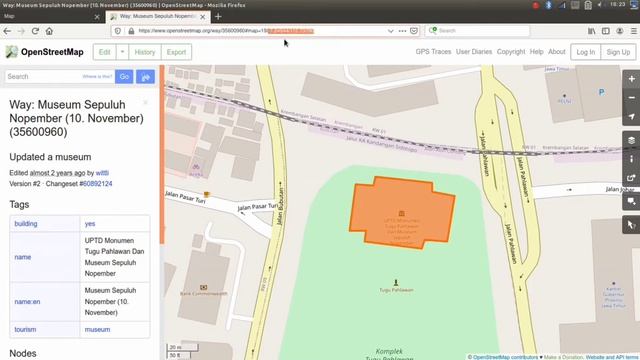Reload the current page

[36, 31]
